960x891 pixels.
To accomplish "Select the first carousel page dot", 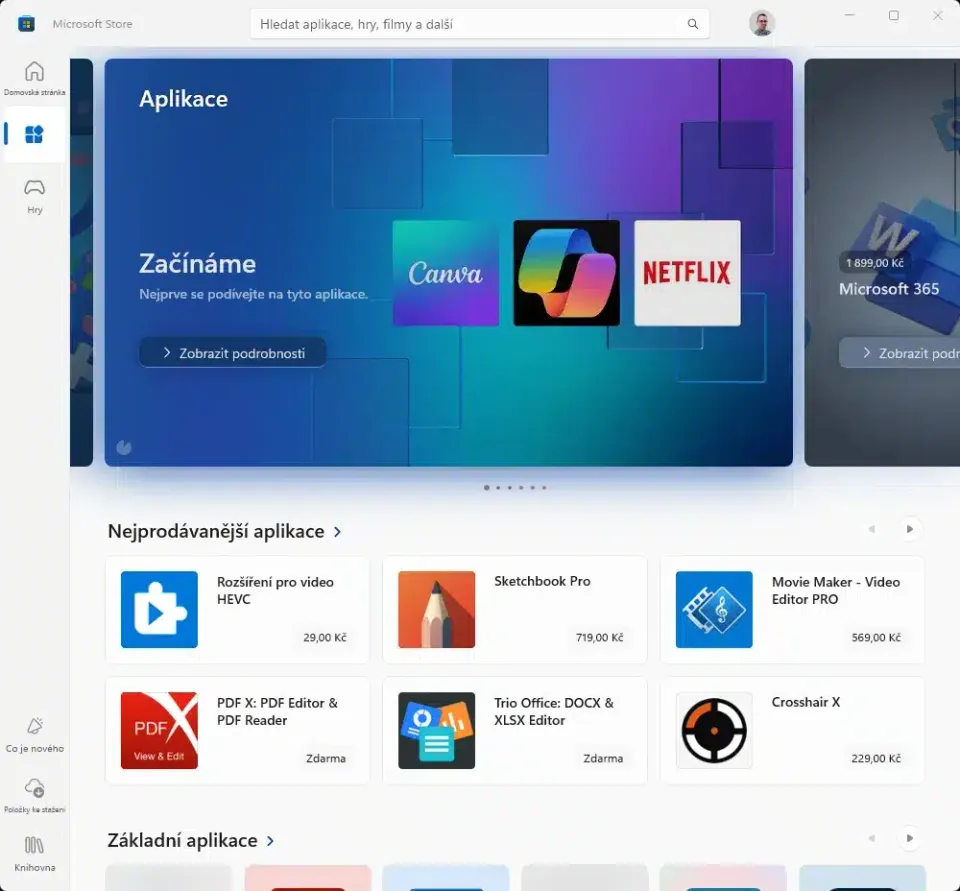I will click(486, 487).
